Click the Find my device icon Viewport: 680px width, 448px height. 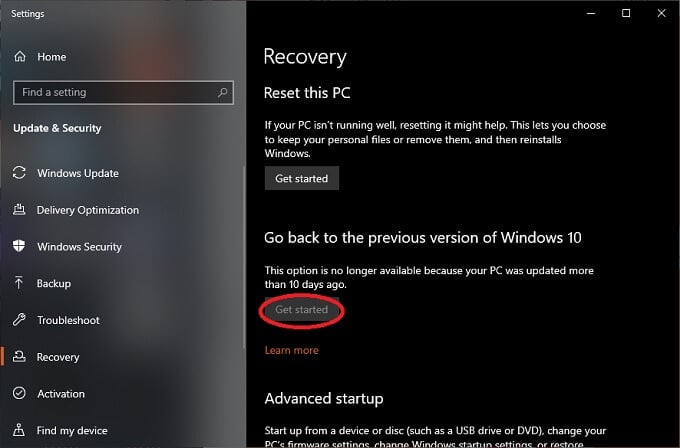pyautogui.click(x=20, y=431)
